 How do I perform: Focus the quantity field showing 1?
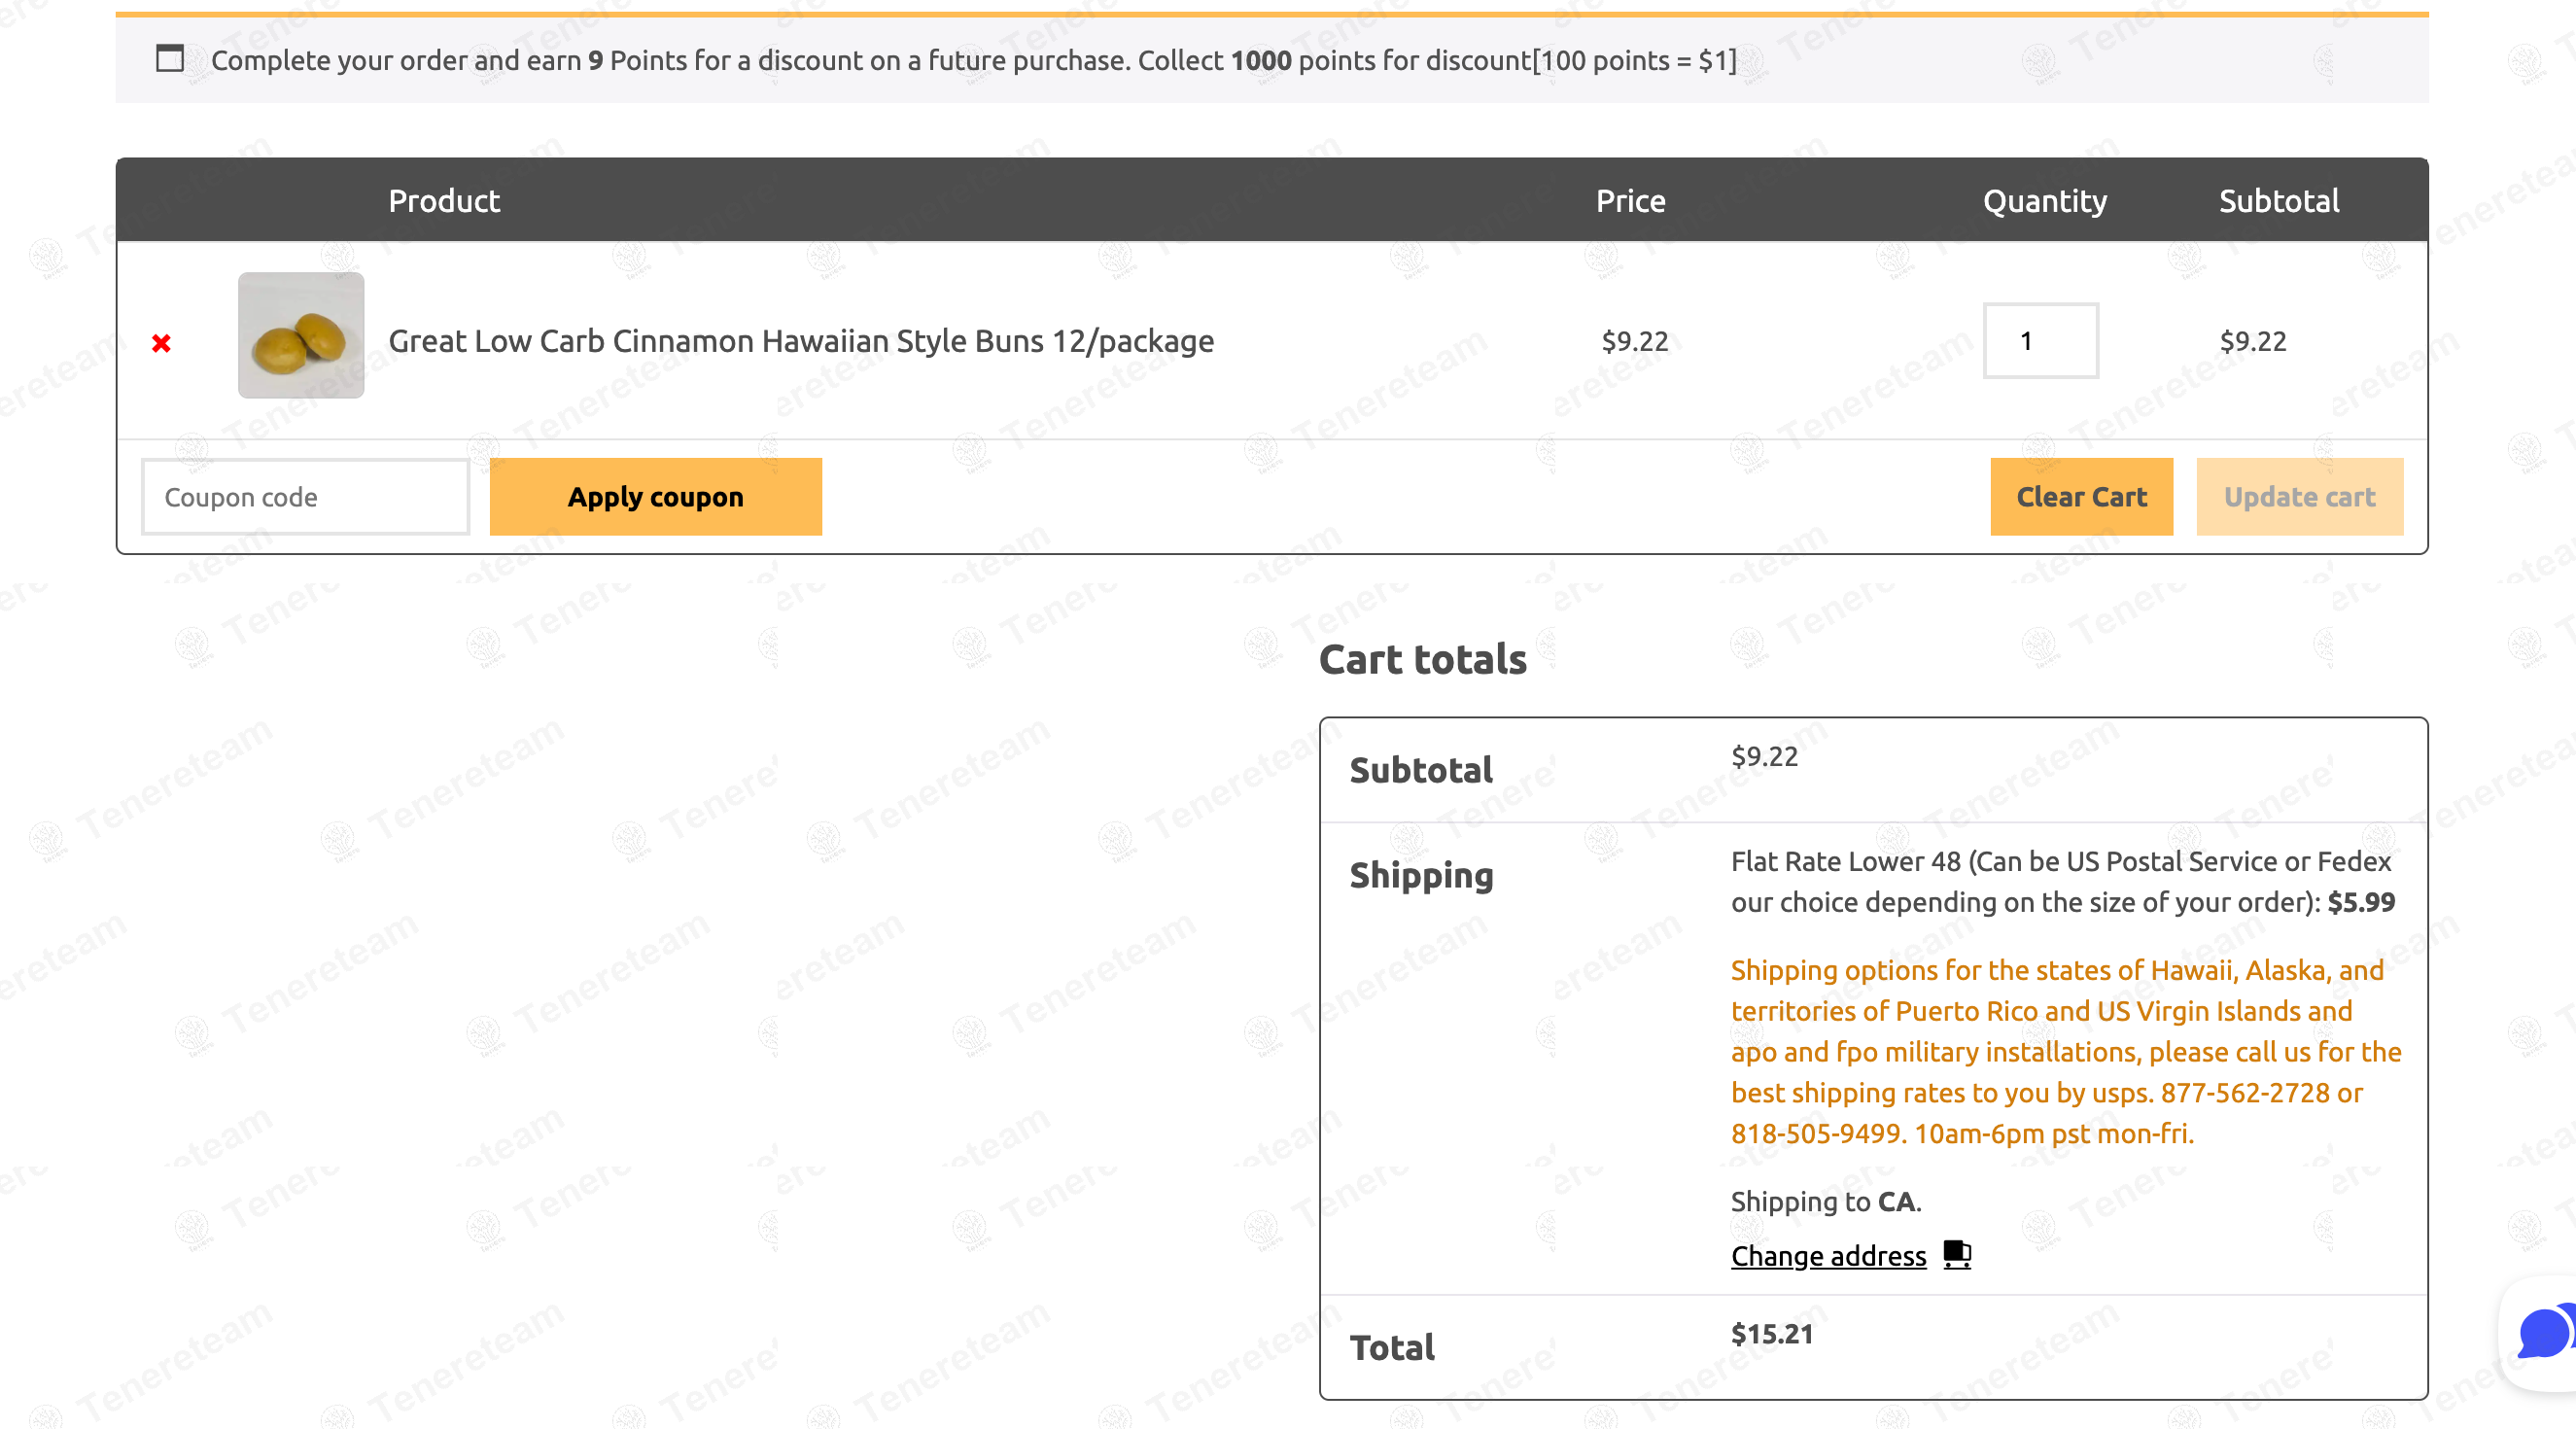[x=2040, y=341]
